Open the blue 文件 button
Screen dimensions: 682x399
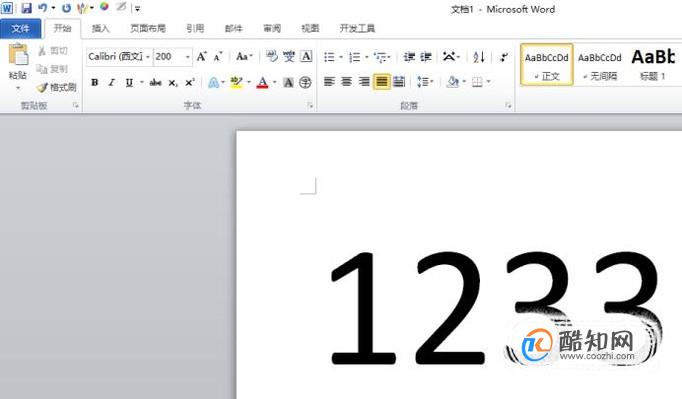[20, 29]
